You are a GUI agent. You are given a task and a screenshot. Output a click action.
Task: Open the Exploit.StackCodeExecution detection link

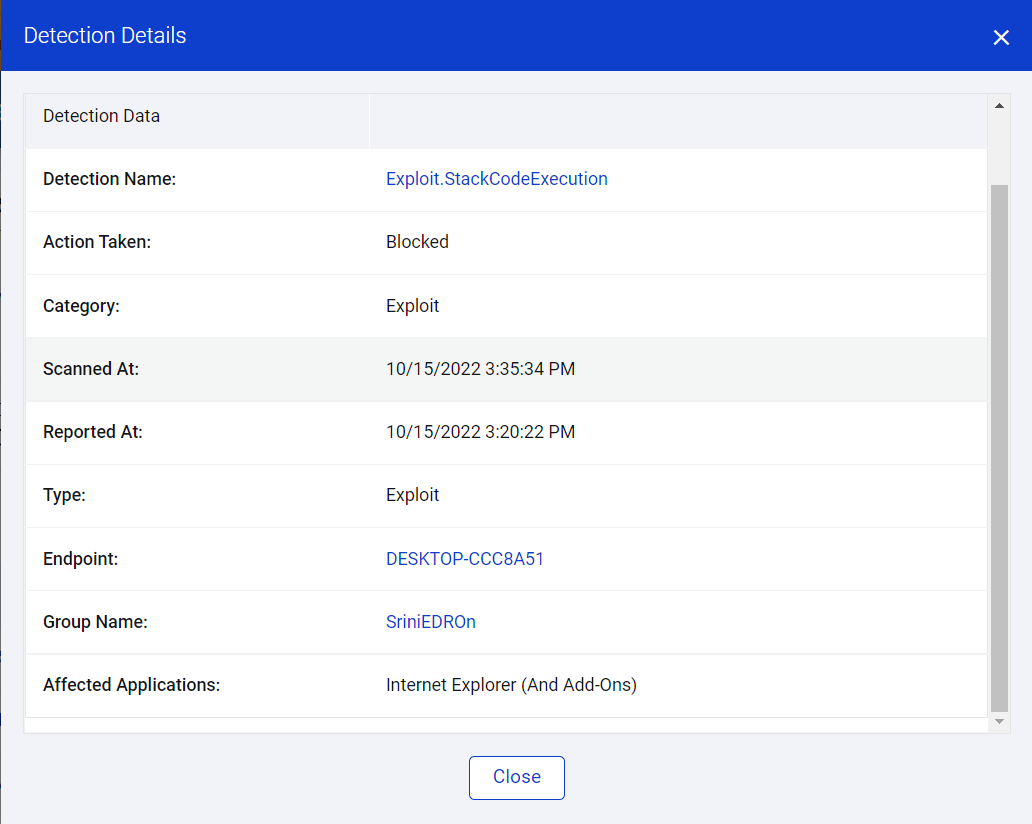pyautogui.click(x=496, y=179)
